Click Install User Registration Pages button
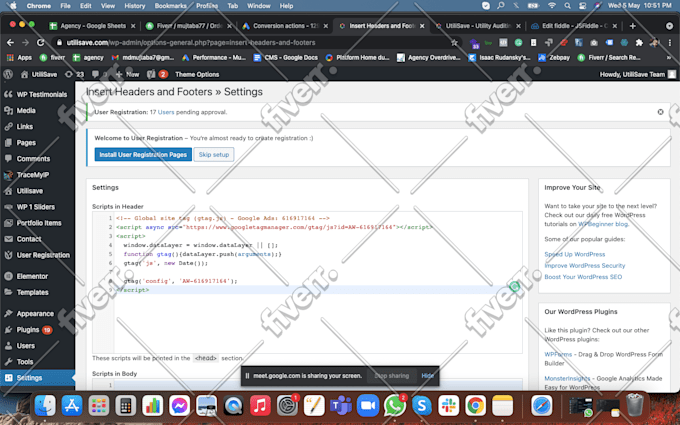 click(143, 154)
